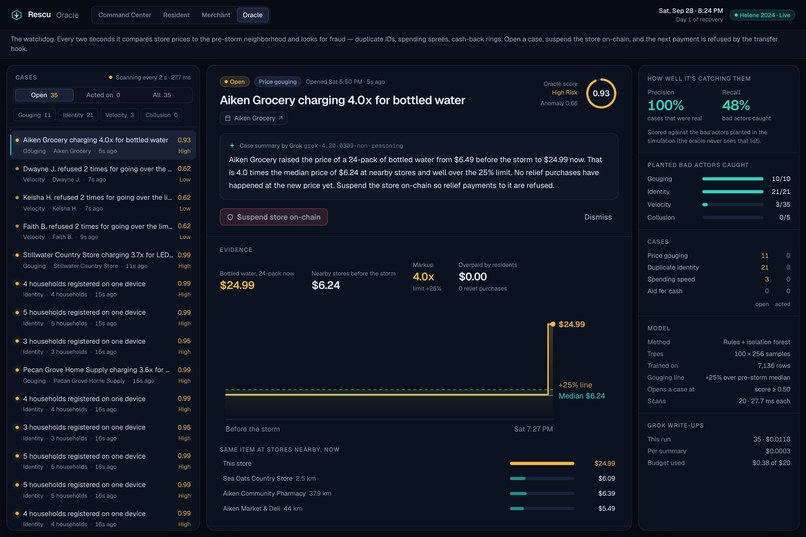Open the Merchant tab

(x=215, y=15)
